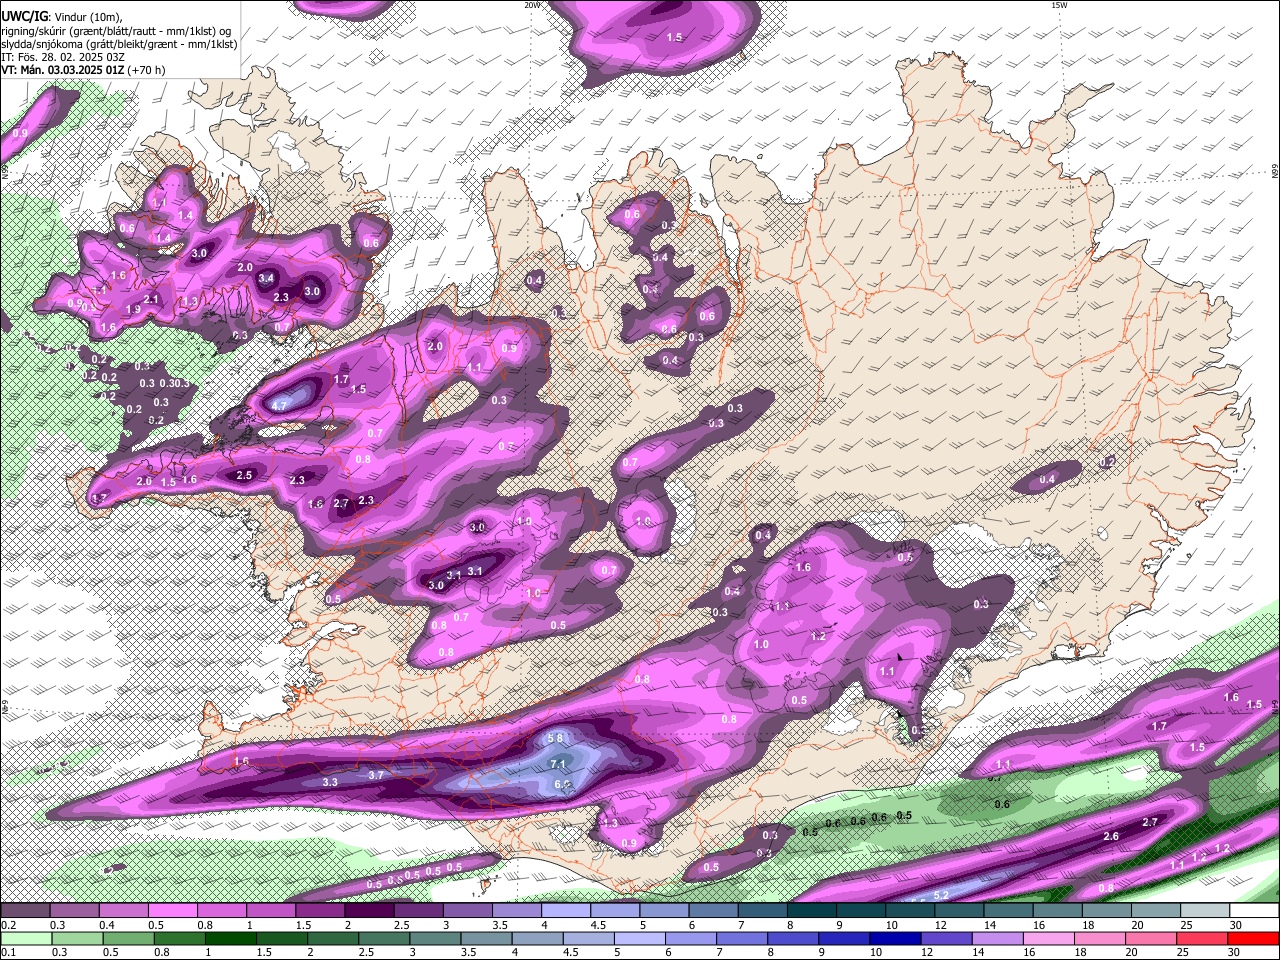The width and height of the screenshot is (1280, 960).
Task: Click the 6.0 value below 7.1
Action: (x=561, y=785)
